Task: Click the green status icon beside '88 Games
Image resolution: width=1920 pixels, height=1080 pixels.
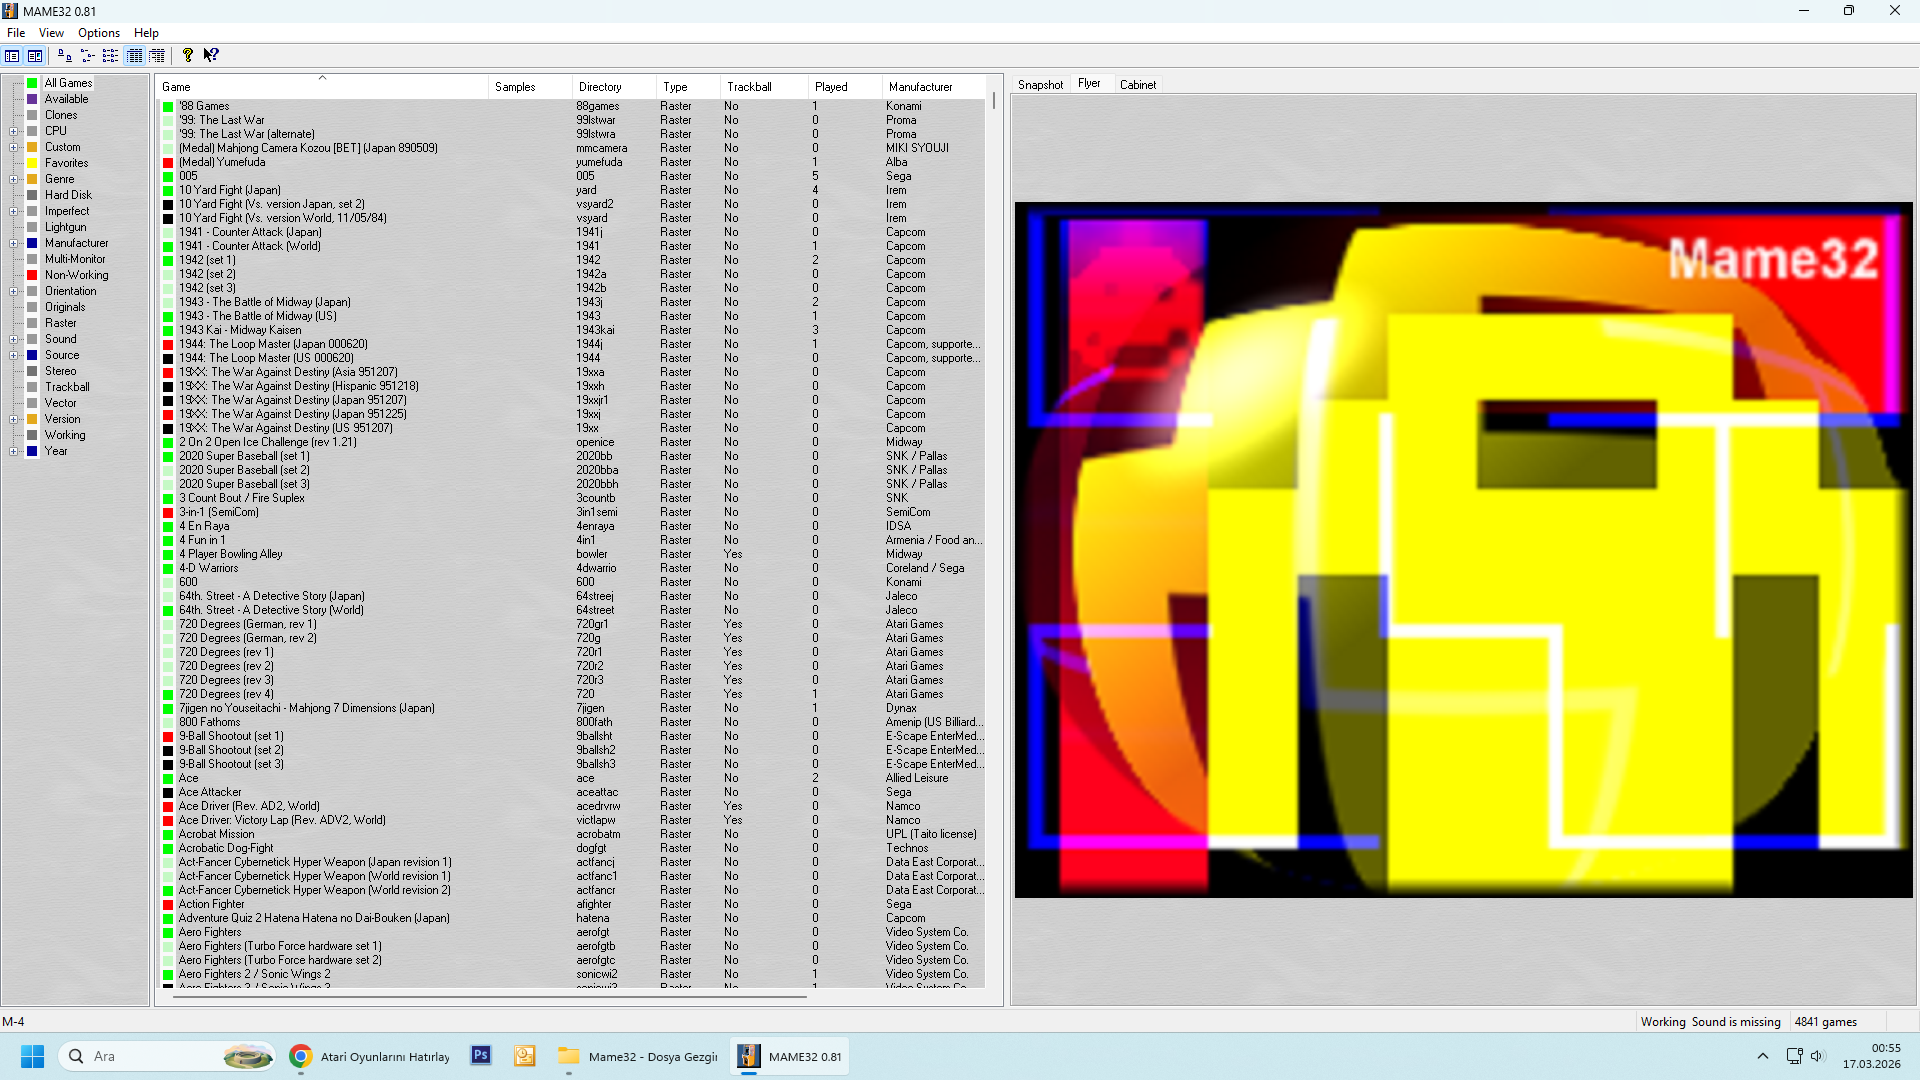Action: pos(168,106)
